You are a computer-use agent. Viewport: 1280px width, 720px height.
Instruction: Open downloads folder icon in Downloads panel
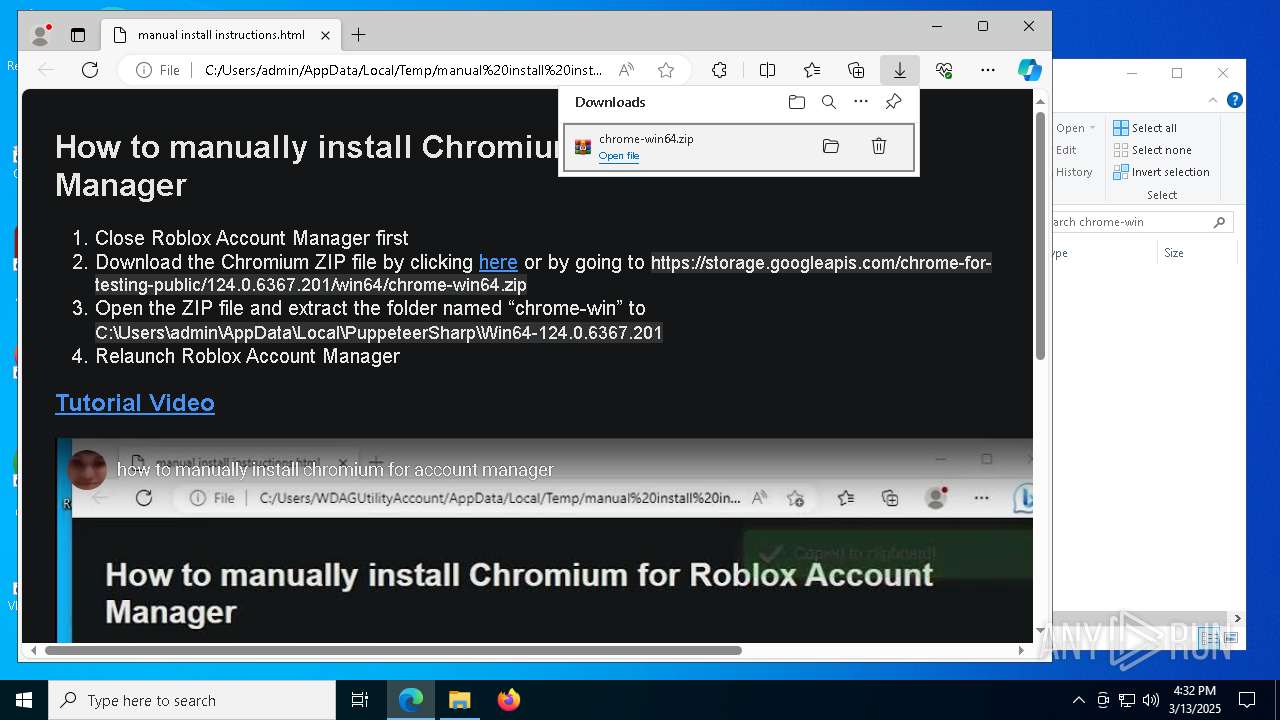797,102
